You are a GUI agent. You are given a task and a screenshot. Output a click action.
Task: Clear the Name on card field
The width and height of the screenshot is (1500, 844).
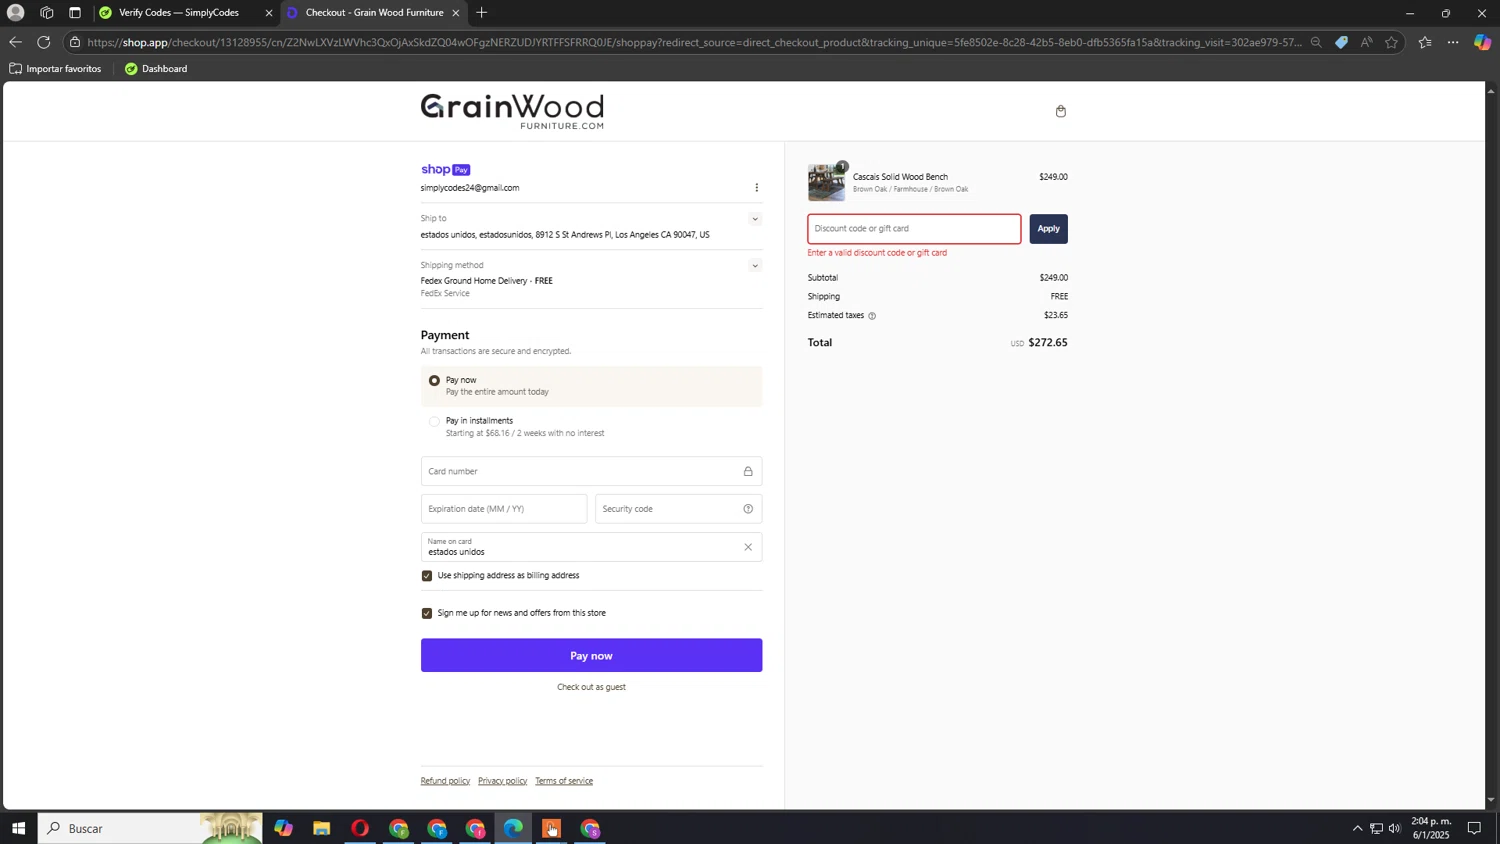(x=747, y=547)
